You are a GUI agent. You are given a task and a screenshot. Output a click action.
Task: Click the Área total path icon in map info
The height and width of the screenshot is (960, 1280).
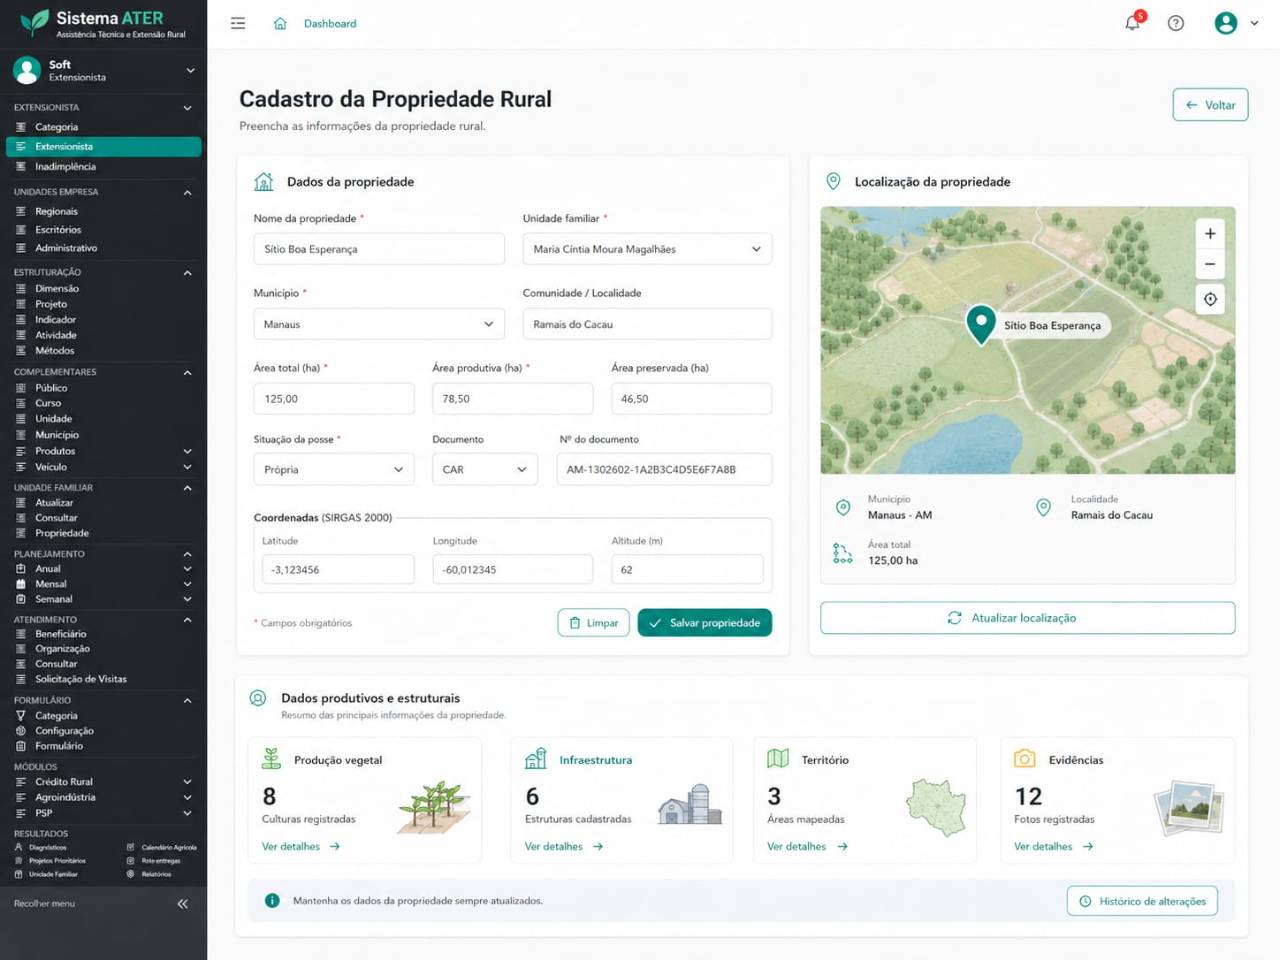(843, 553)
